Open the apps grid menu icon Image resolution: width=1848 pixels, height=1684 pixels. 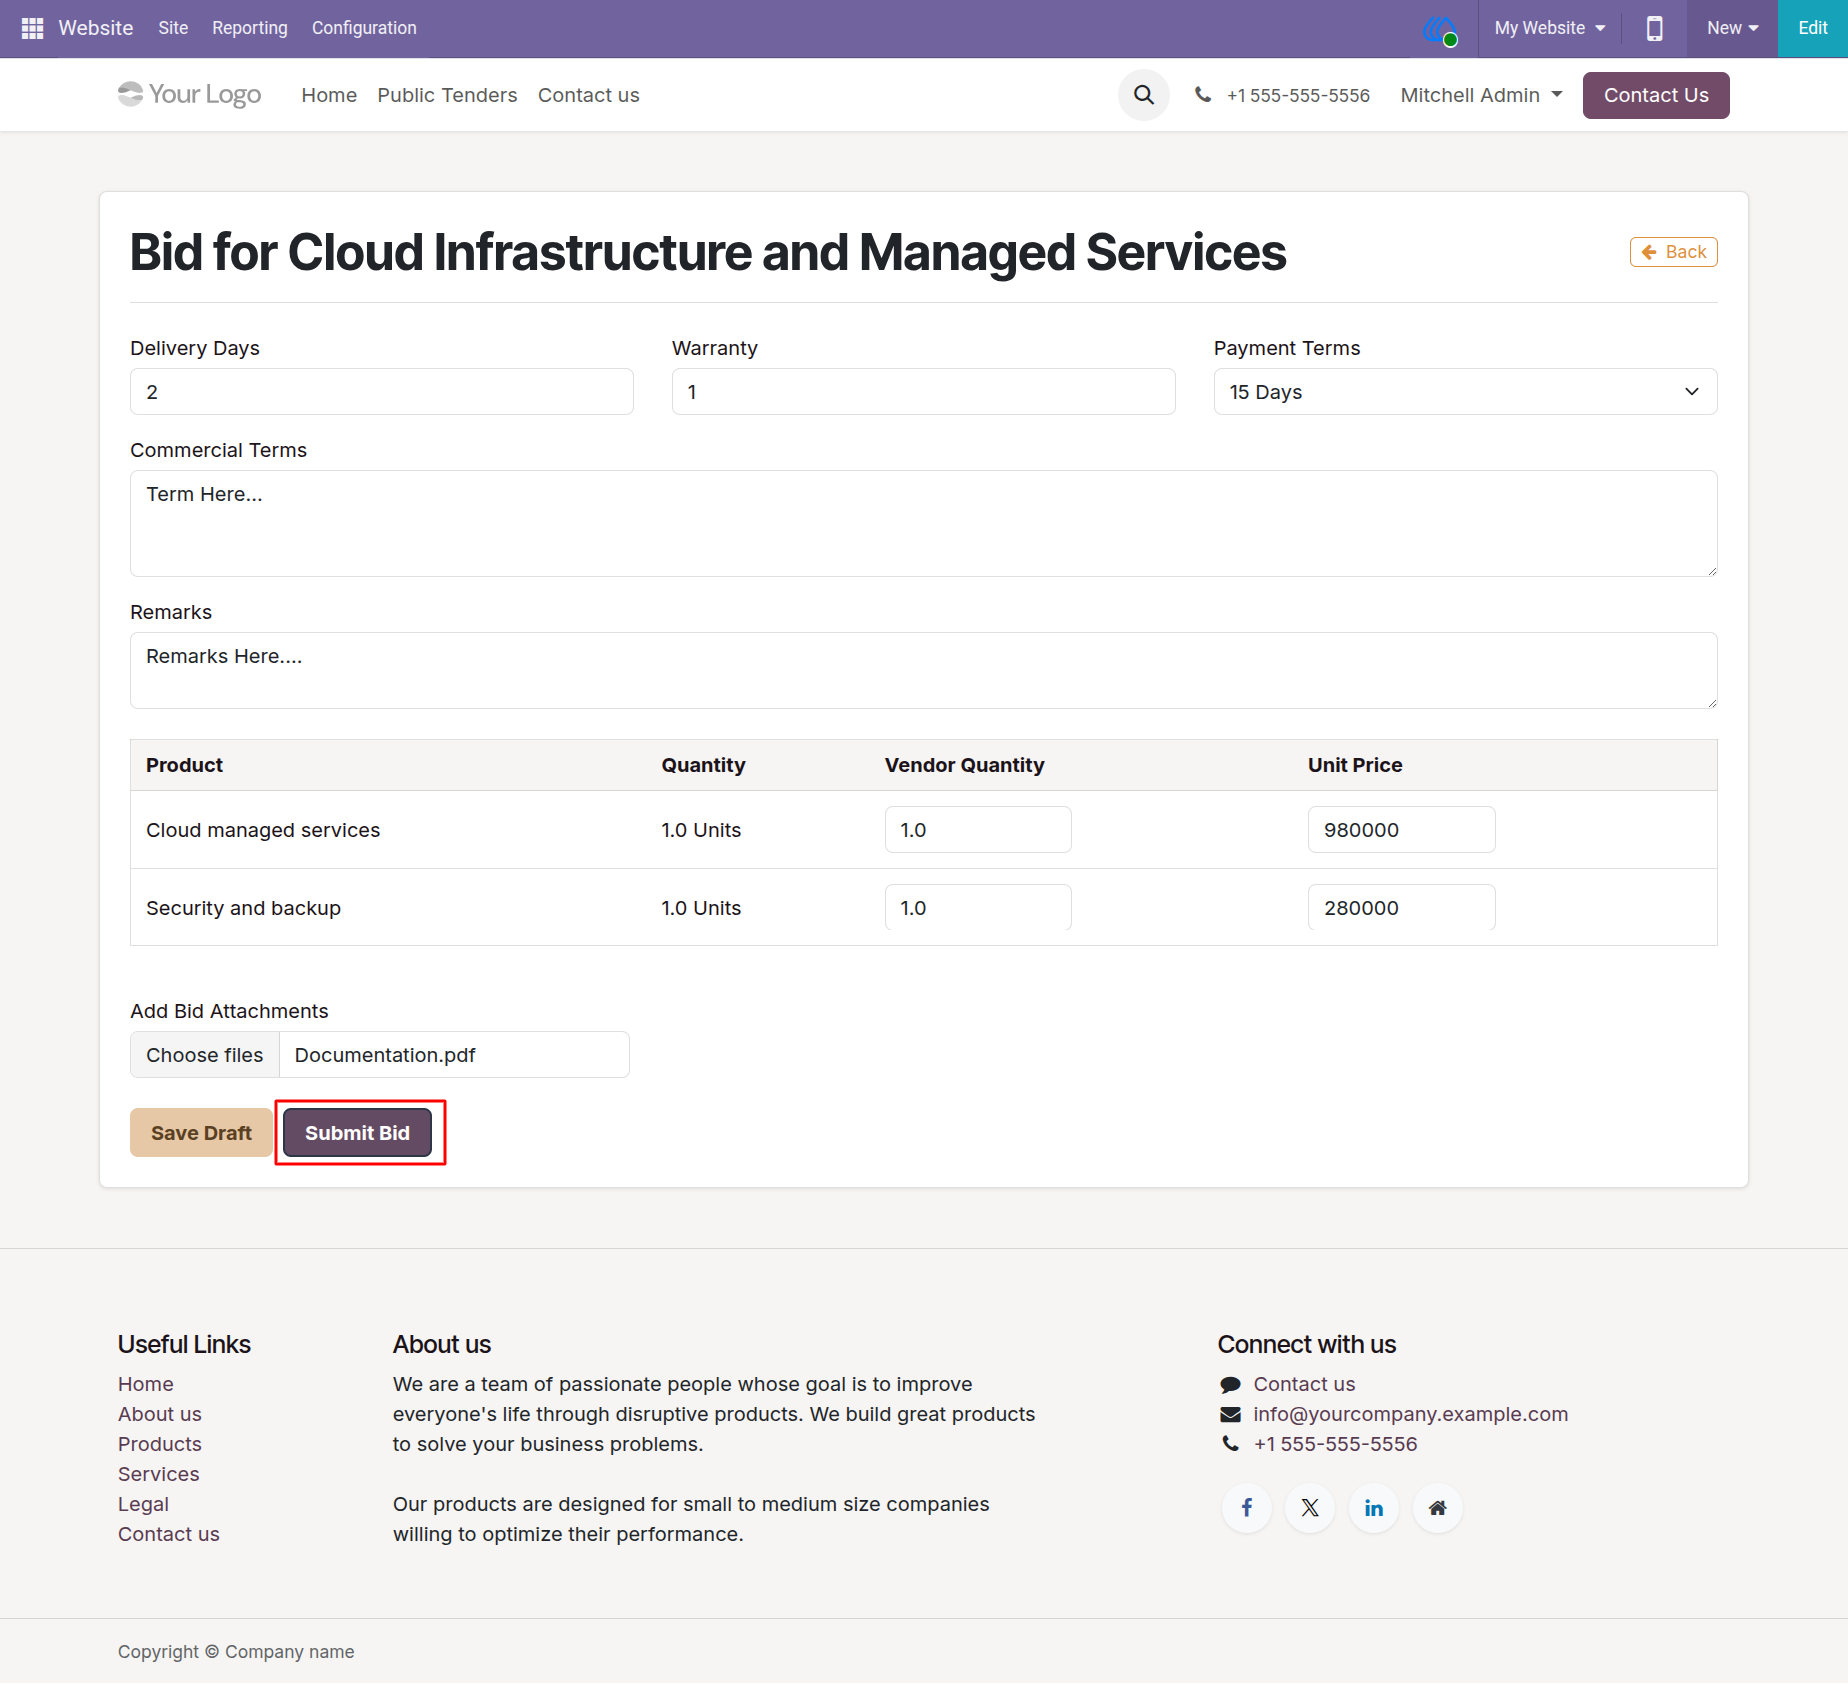pyautogui.click(x=32, y=28)
